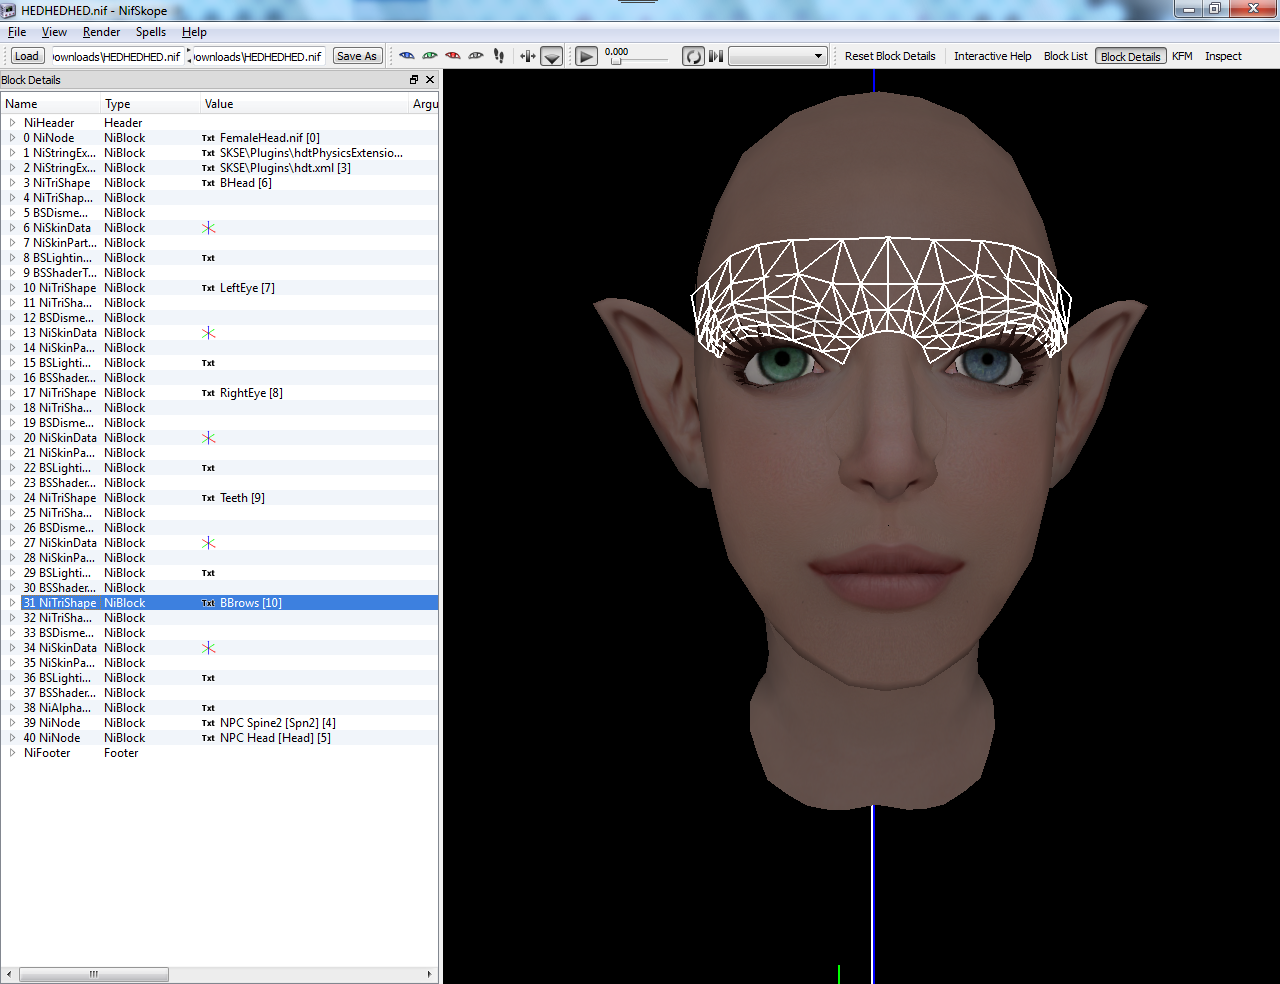Image resolution: width=1280 pixels, height=984 pixels.
Task: Float the Block Details panel
Action: pyautogui.click(x=414, y=80)
